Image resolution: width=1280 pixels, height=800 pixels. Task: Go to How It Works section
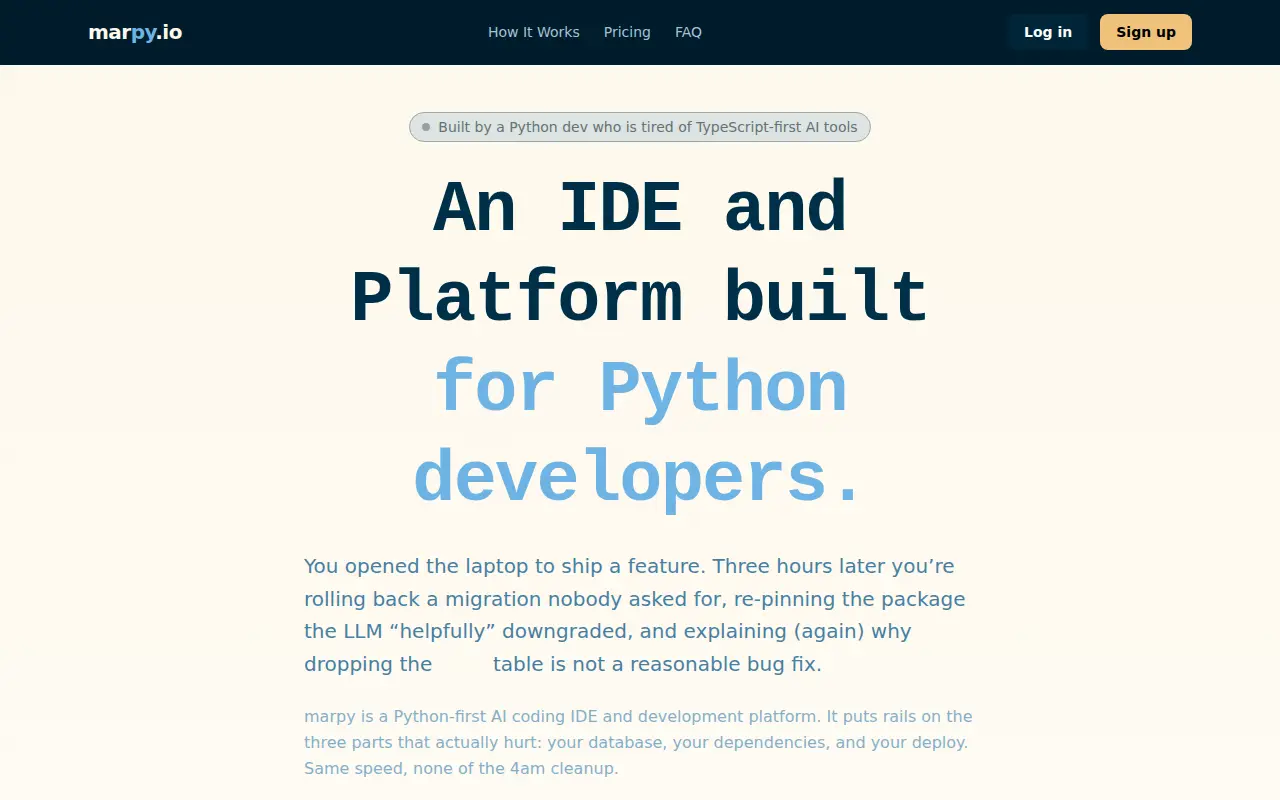pos(533,32)
